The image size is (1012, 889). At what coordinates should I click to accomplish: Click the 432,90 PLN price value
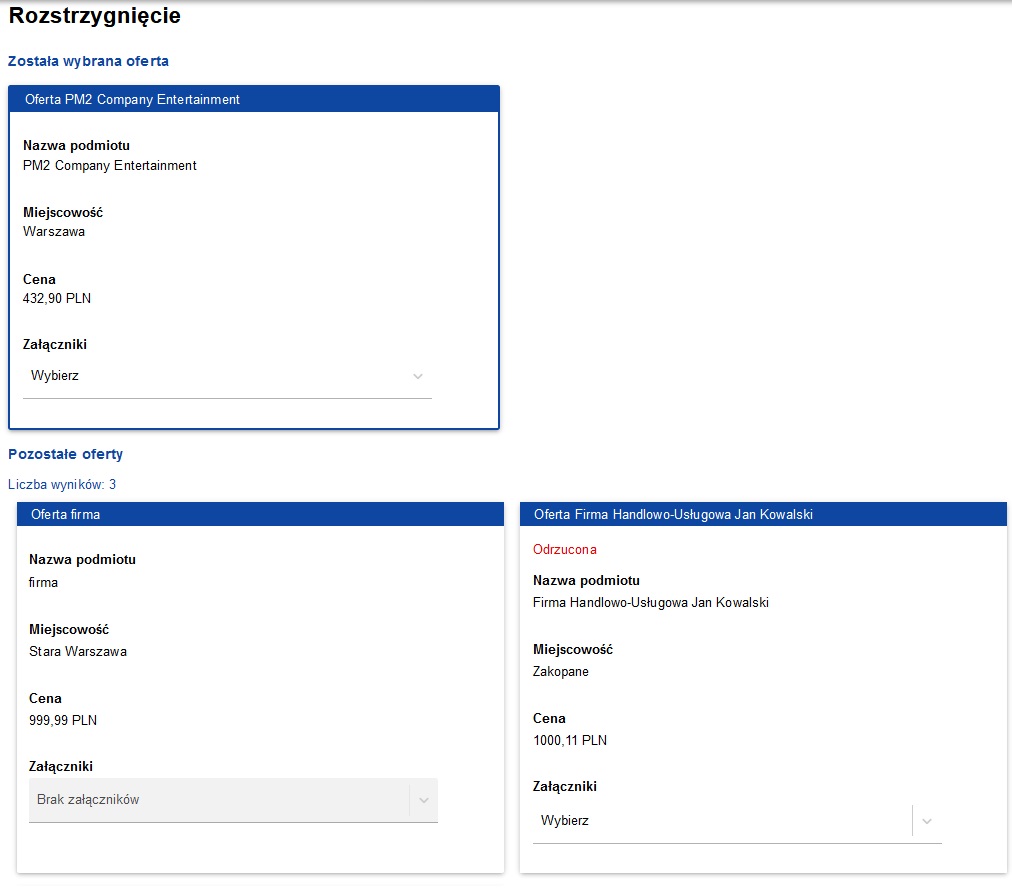(57, 298)
